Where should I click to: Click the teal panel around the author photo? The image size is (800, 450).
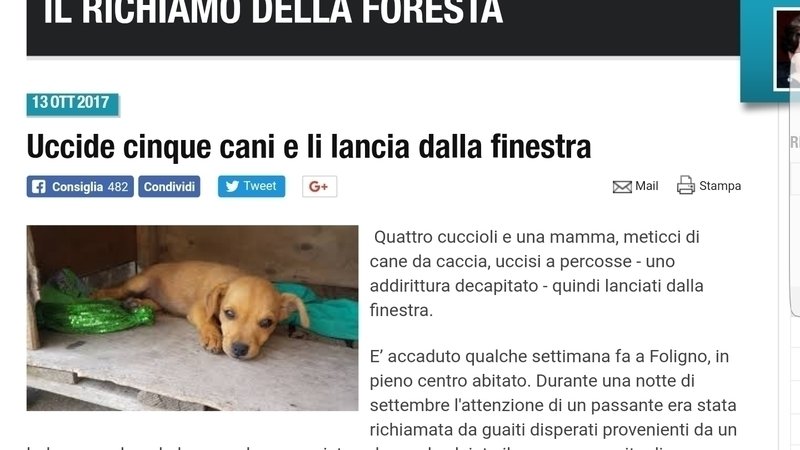[770, 50]
